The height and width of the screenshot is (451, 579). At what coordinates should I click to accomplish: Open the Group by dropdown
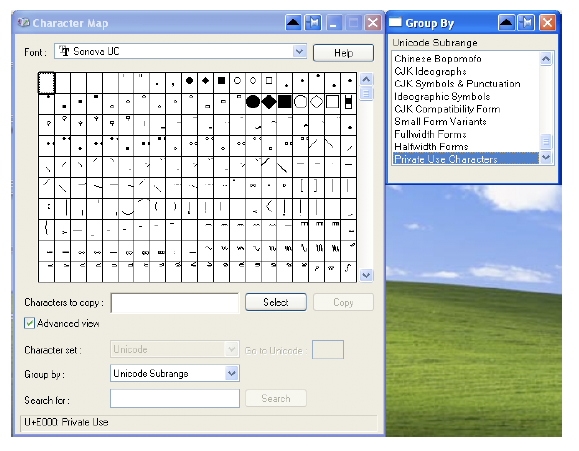click(x=232, y=373)
